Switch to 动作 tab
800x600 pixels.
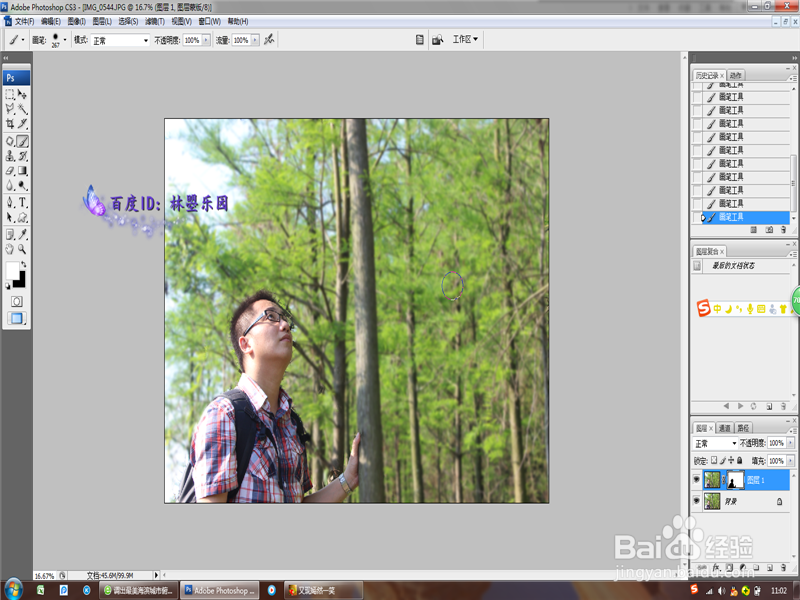[736, 75]
